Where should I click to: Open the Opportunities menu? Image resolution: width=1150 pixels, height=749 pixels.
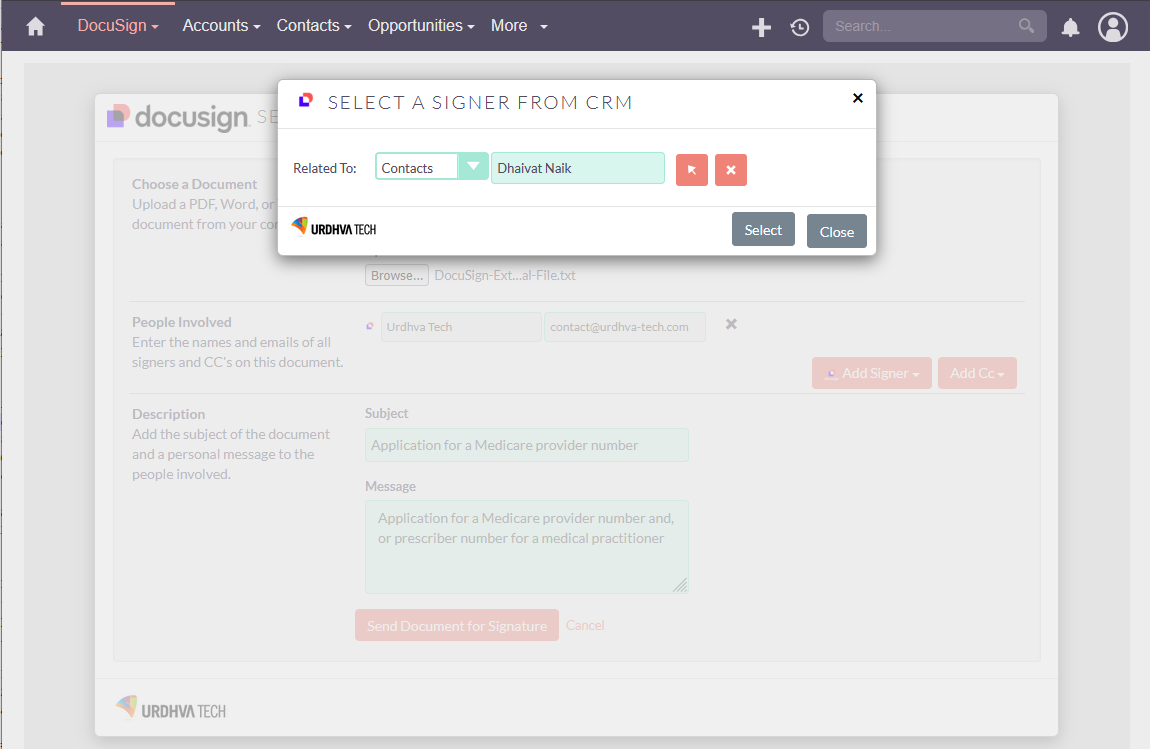click(421, 25)
